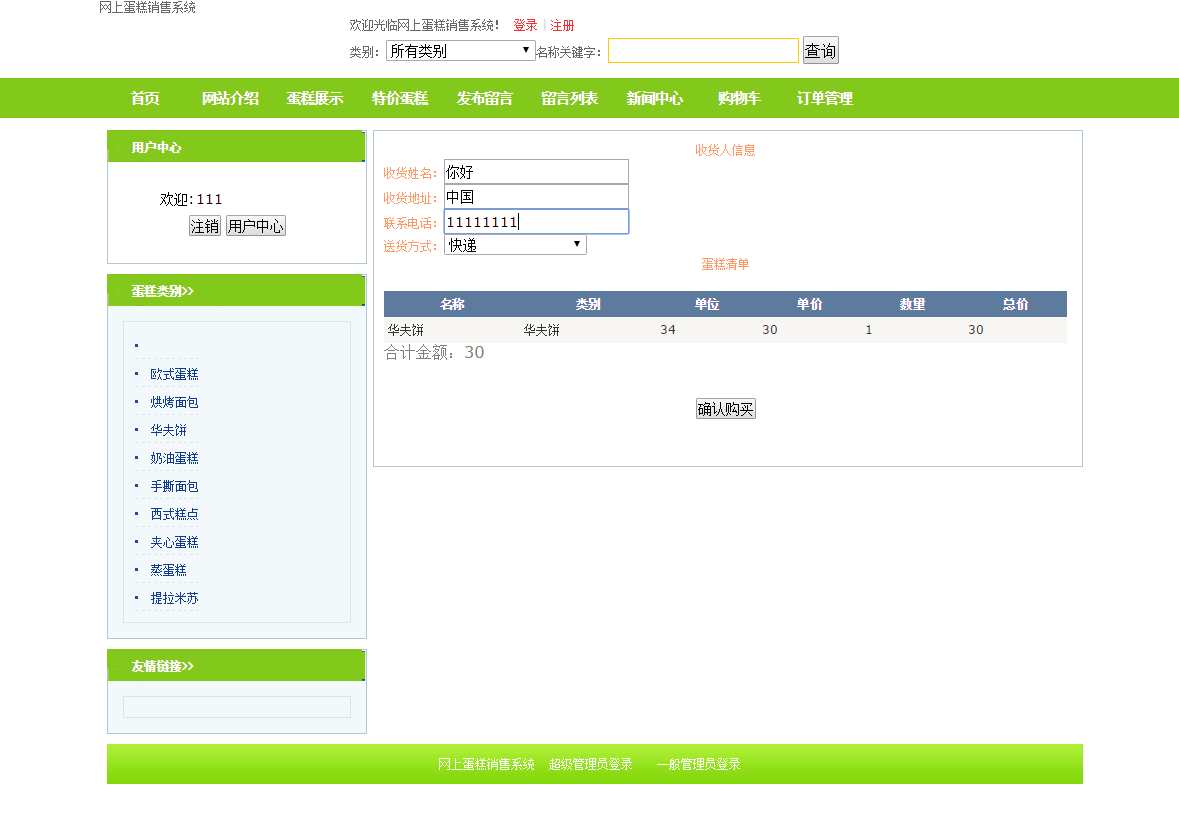Viewport: 1179px width, 817px height.
Task: Open 购物车 shopping cart menu item
Action: [x=739, y=98]
